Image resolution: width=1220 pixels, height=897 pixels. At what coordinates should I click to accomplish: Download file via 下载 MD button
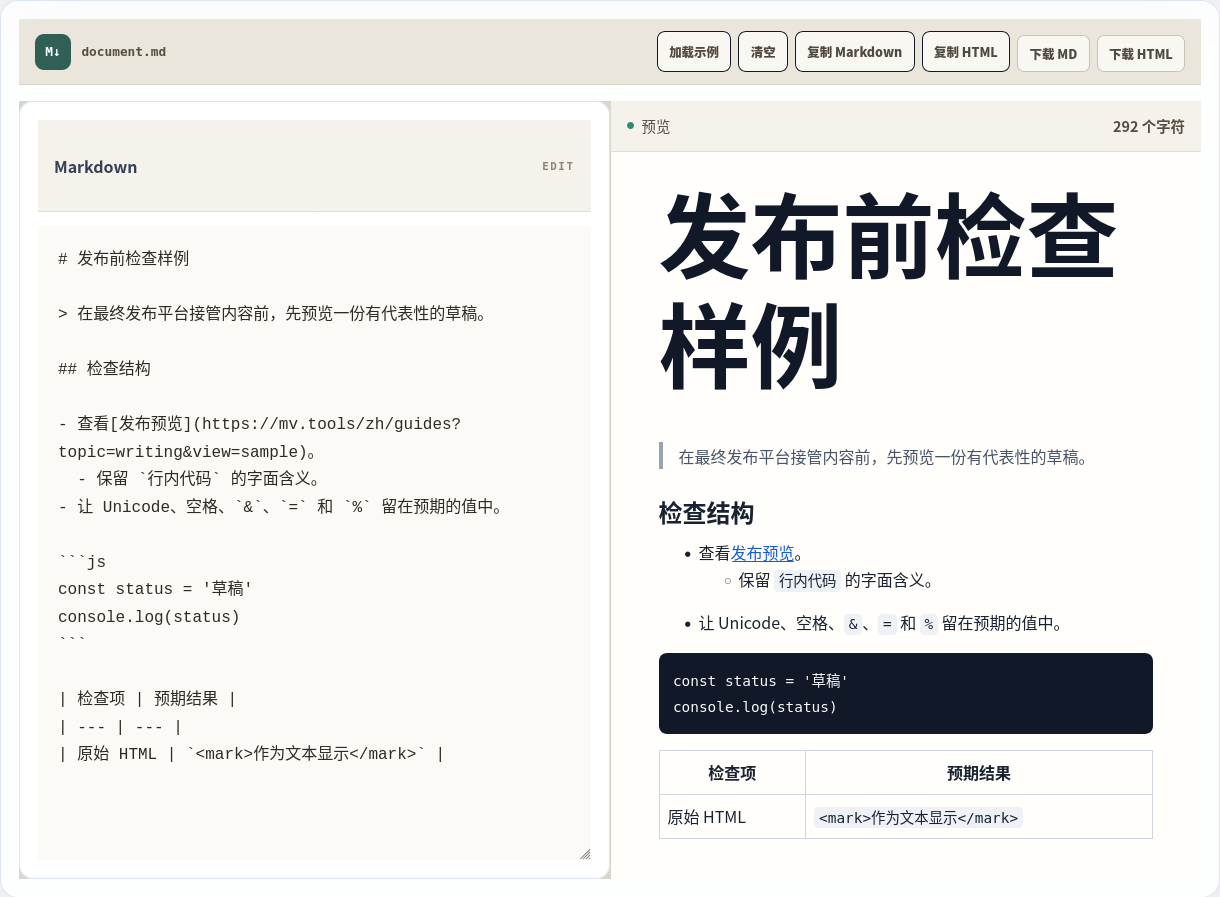(1053, 54)
